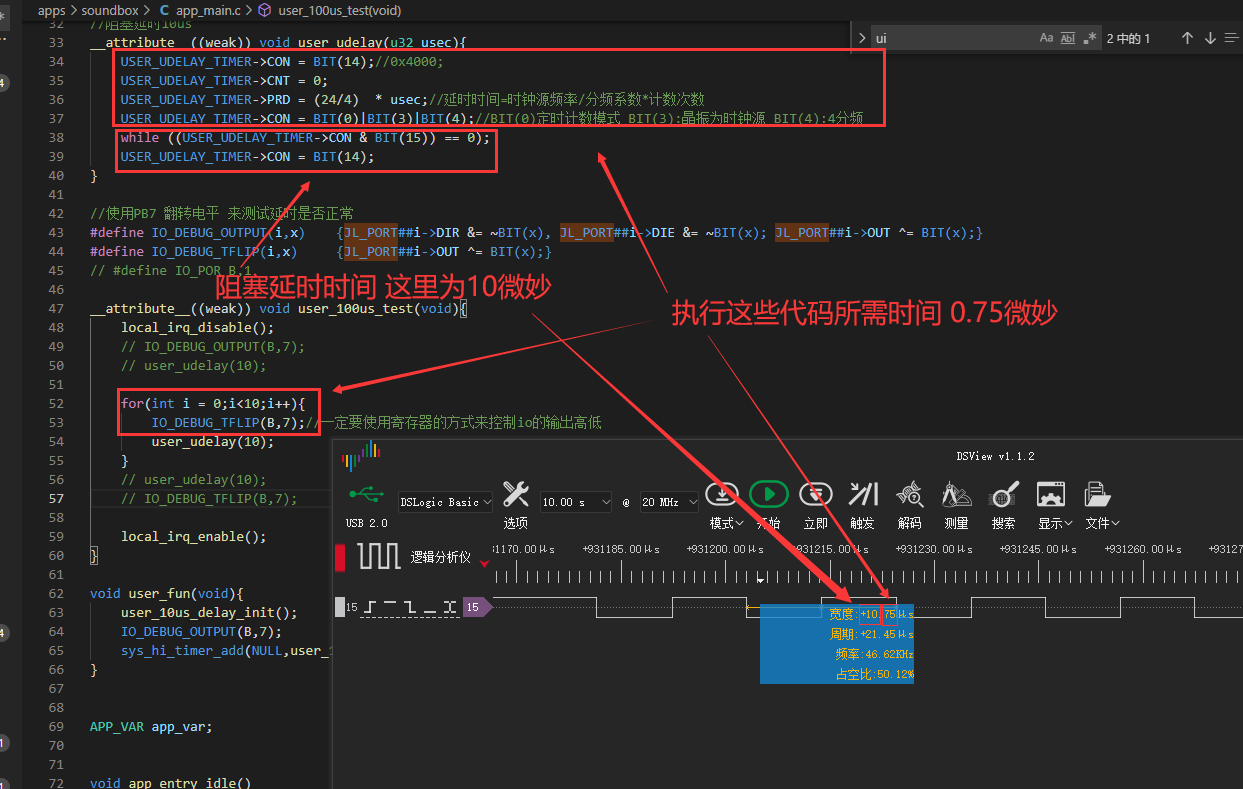This screenshot has width=1243, height=789.
Task: Open the 搜索 search tool in DSView
Action: tap(1003, 494)
